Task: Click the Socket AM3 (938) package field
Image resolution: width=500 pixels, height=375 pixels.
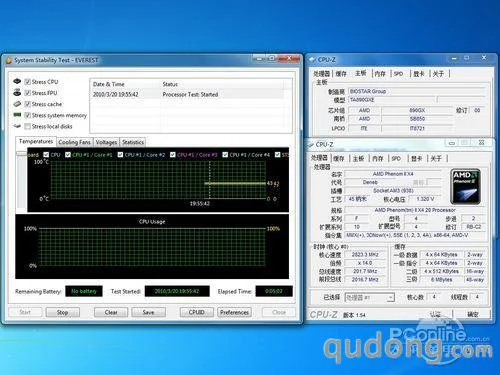Action: point(393,191)
